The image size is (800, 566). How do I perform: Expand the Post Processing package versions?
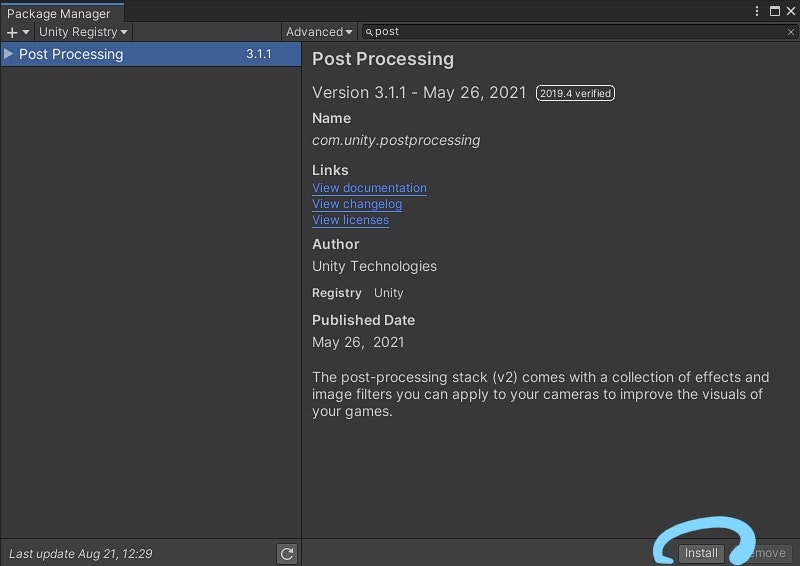(9, 54)
